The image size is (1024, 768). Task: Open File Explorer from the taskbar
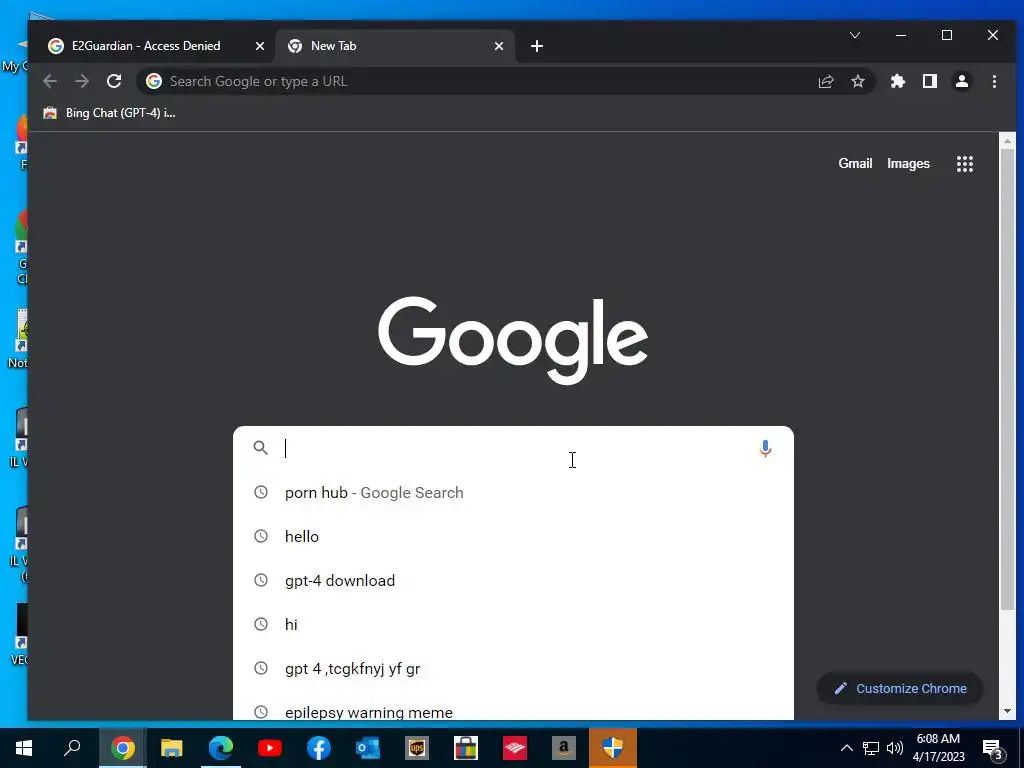[172, 748]
